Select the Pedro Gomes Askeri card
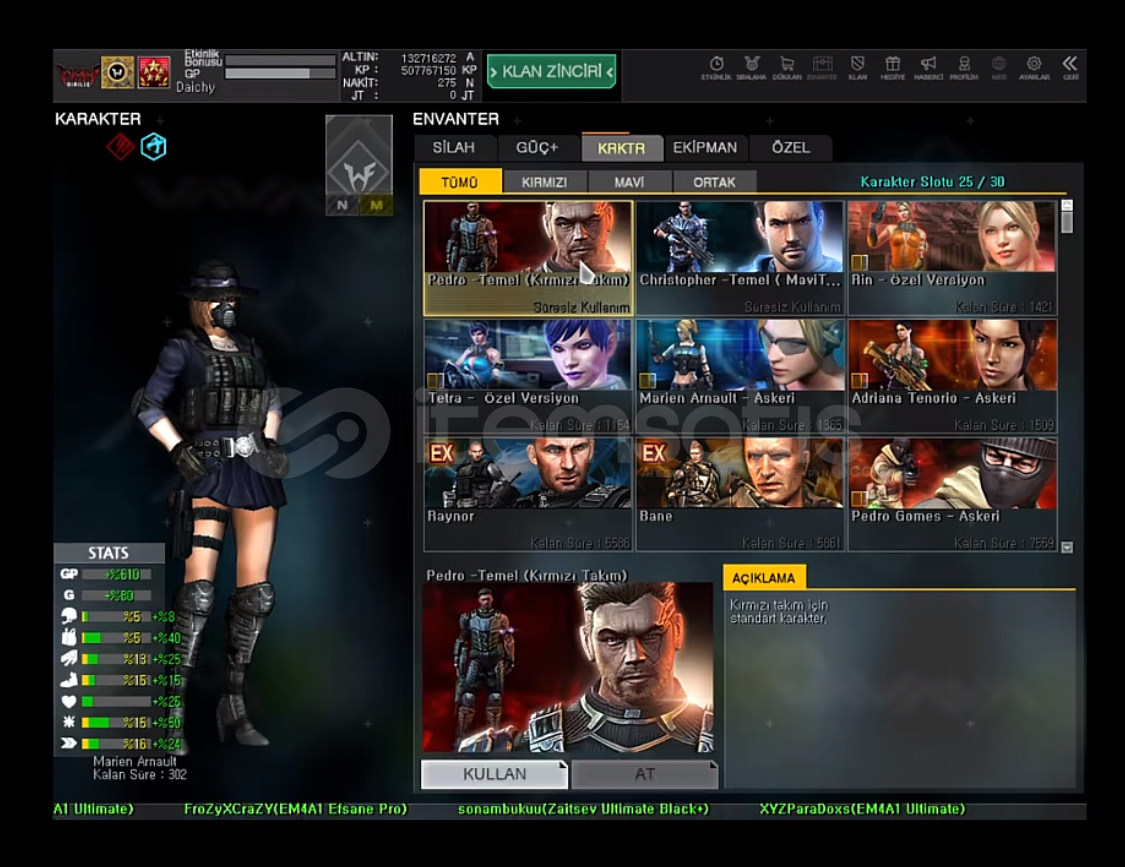This screenshot has height=867, width=1125. [x=952, y=495]
